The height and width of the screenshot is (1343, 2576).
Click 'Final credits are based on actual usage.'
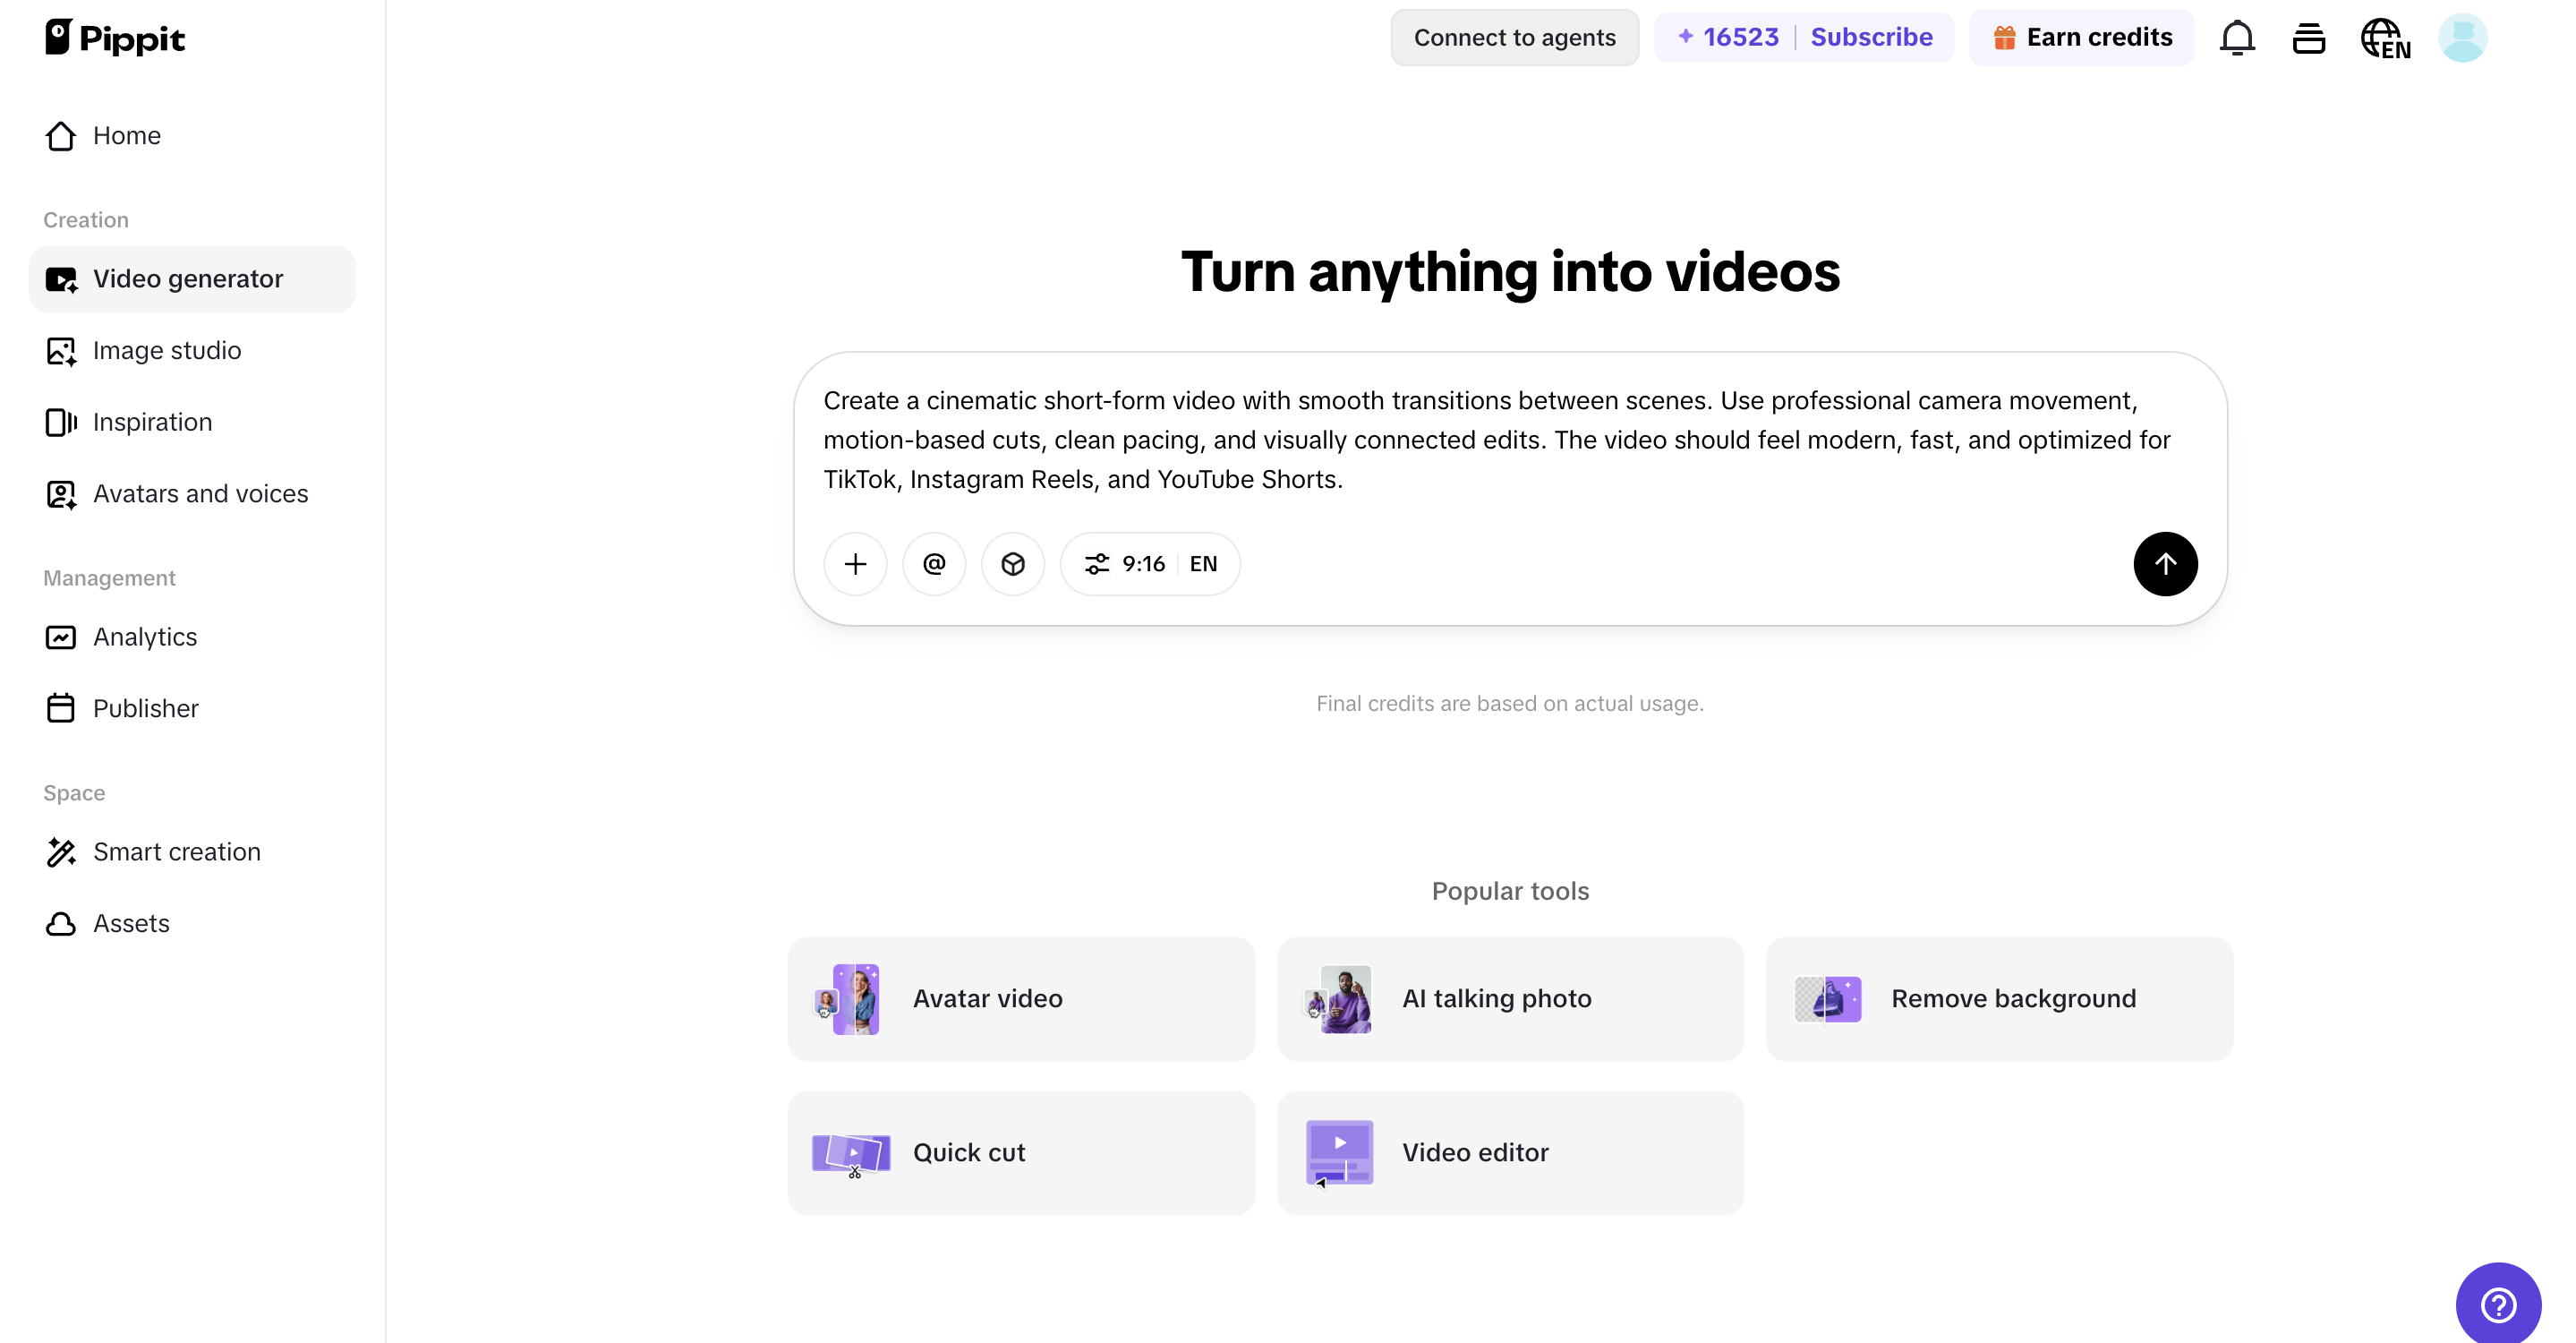[x=1510, y=703]
